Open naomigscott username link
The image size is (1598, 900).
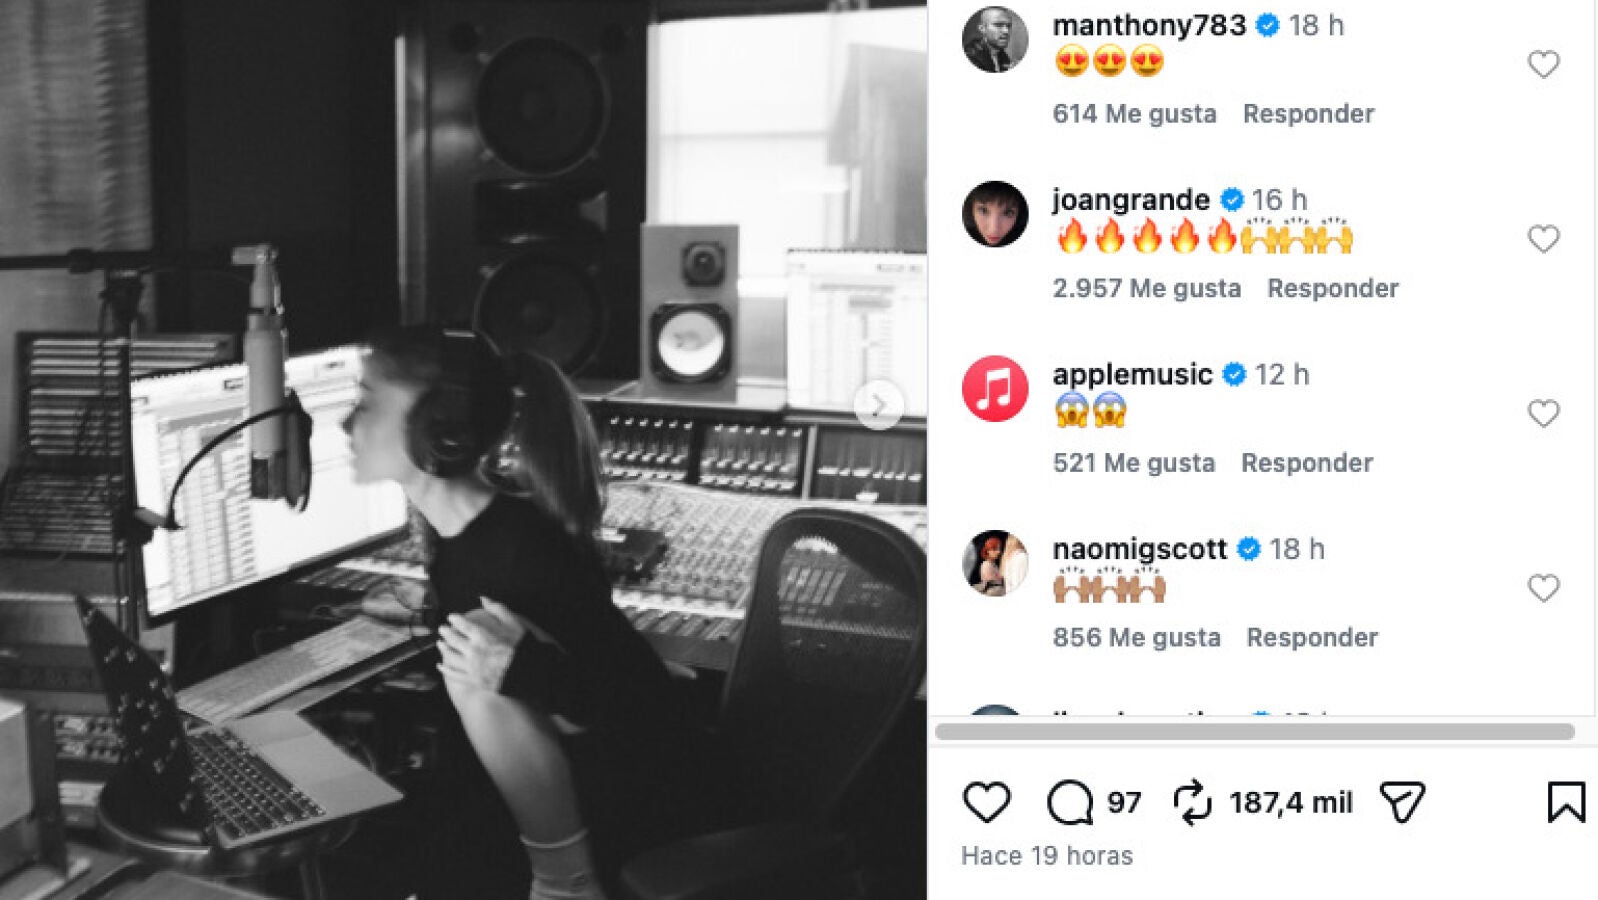pyautogui.click(x=1139, y=549)
